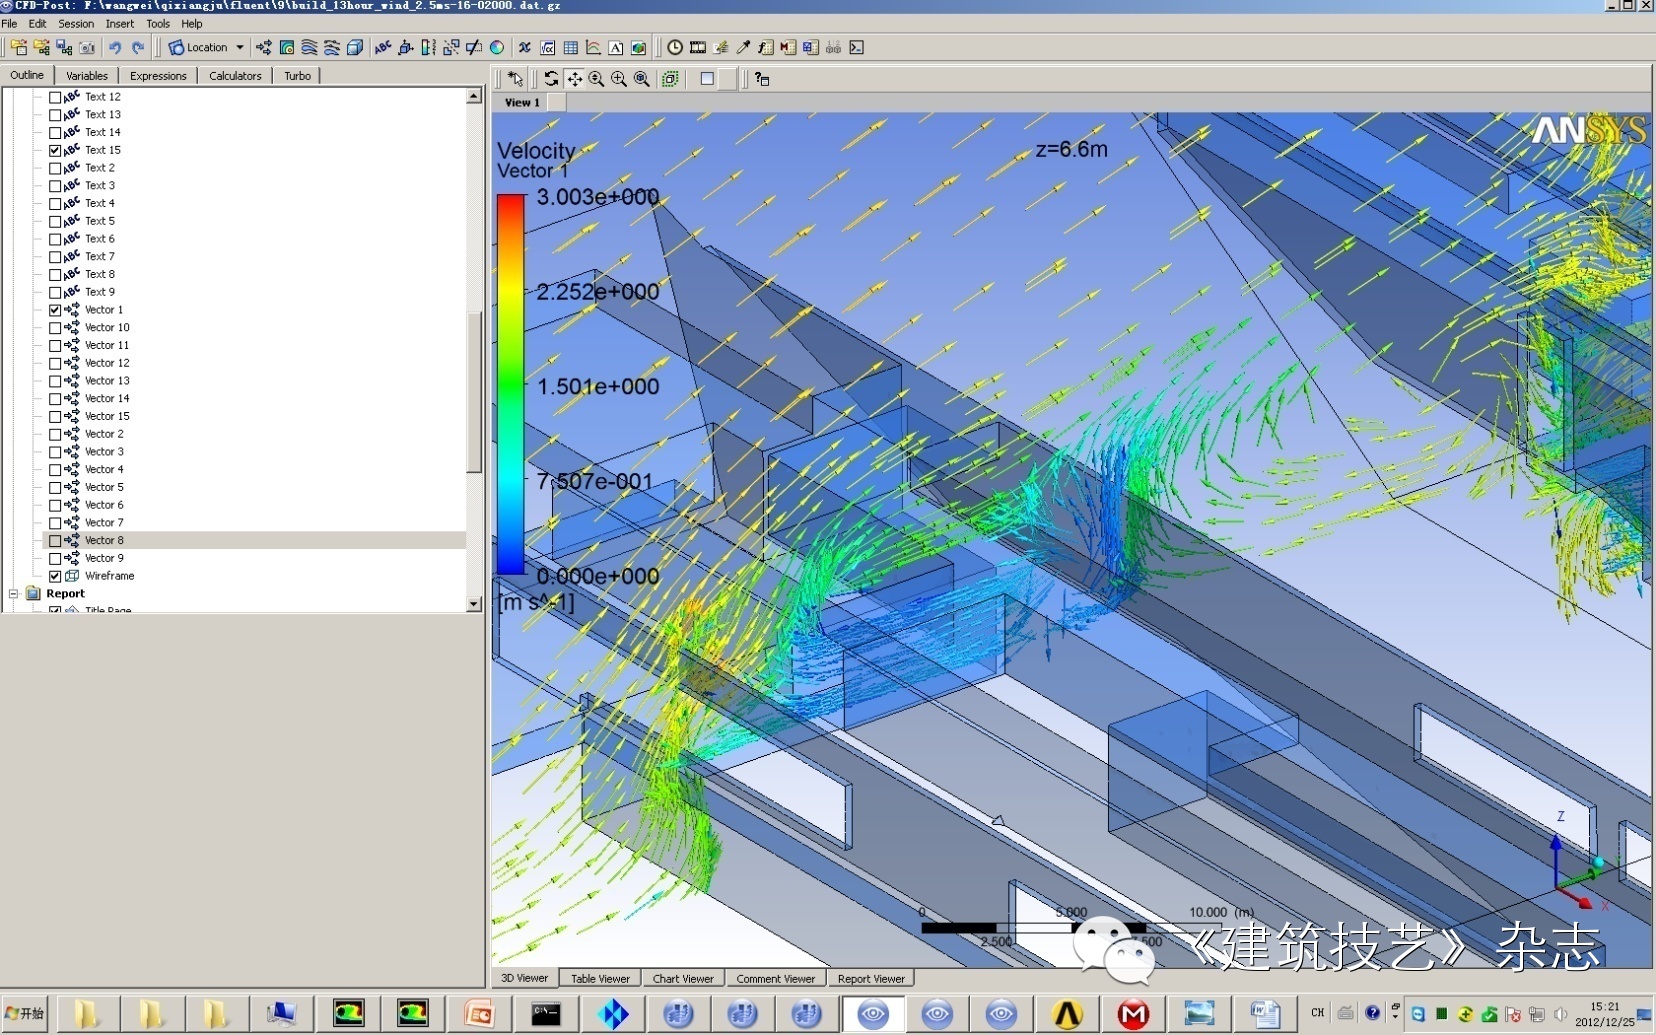Screen dimensions: 1656x1035
Task: Open the Animation filmstrip icon
Action: pyautogui.click(x=698, y=47)
